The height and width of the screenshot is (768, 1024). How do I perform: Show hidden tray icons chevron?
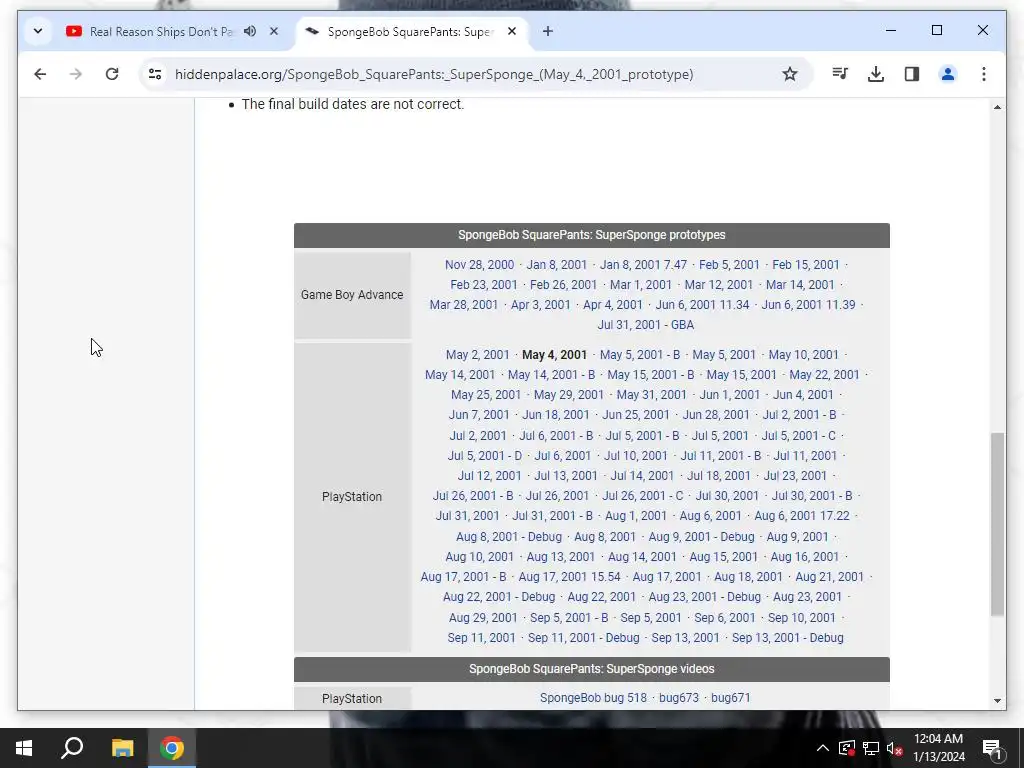coord(823,748)
